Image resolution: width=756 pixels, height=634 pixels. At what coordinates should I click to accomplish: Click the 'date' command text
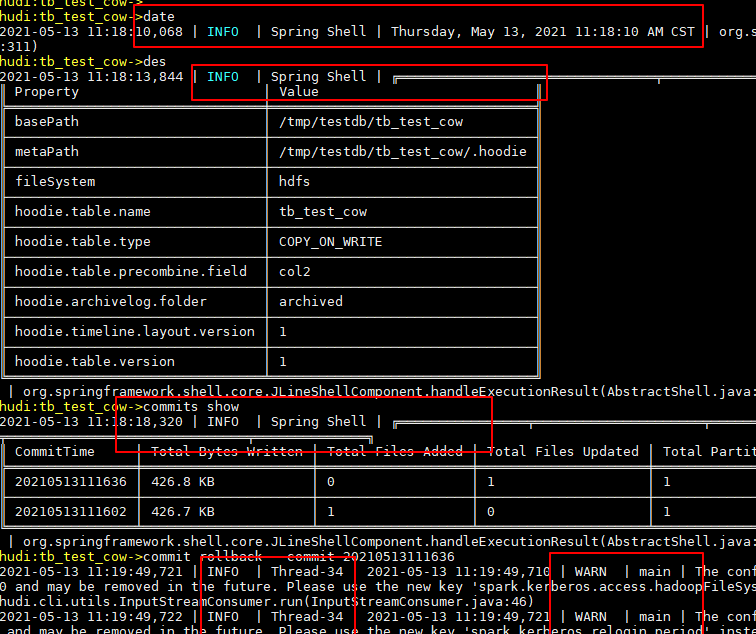coord(159,17)
